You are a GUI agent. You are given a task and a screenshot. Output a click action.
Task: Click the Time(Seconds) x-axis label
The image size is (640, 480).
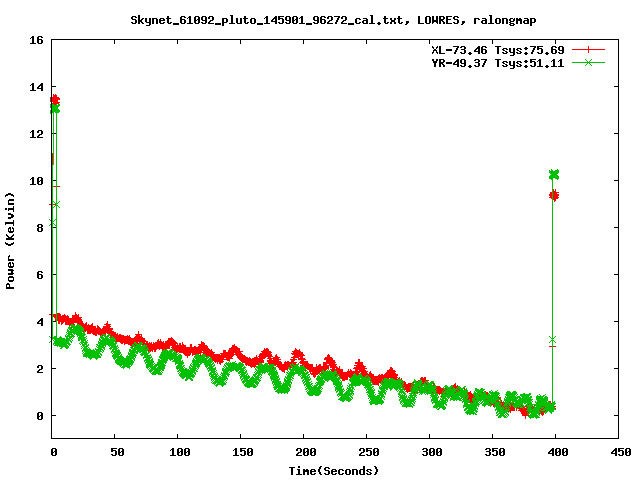[x=334, y=470]
